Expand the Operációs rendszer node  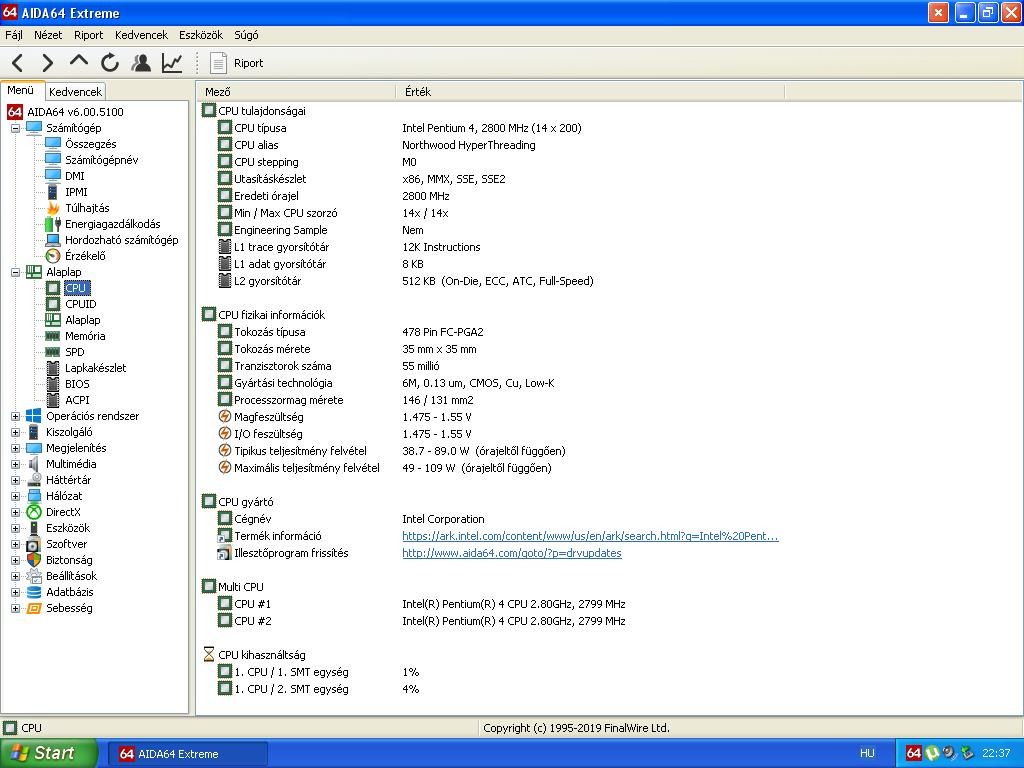15,416
